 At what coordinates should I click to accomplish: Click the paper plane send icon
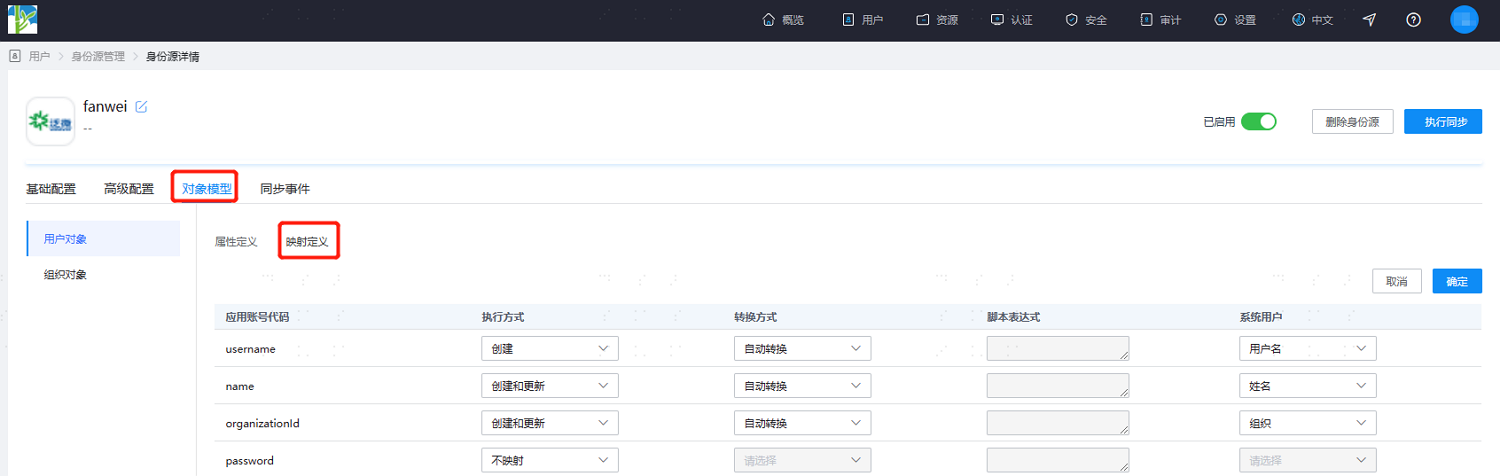point(1370,20)
